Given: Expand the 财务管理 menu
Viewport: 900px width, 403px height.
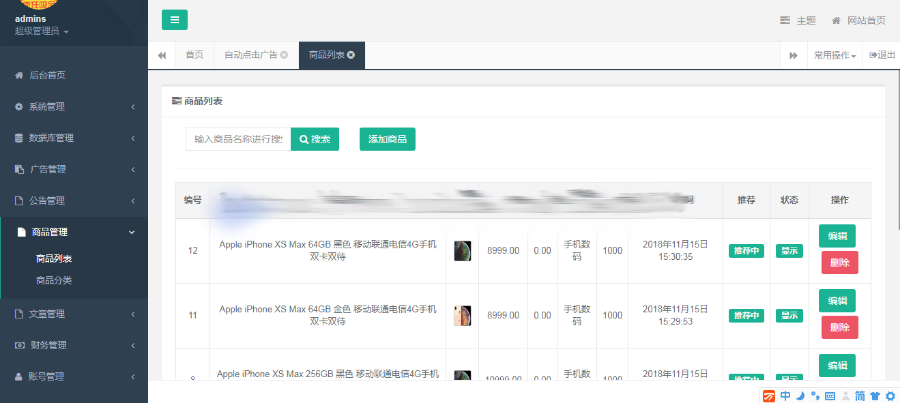Looking at the screenshot, I should click(x=73, y=346).
